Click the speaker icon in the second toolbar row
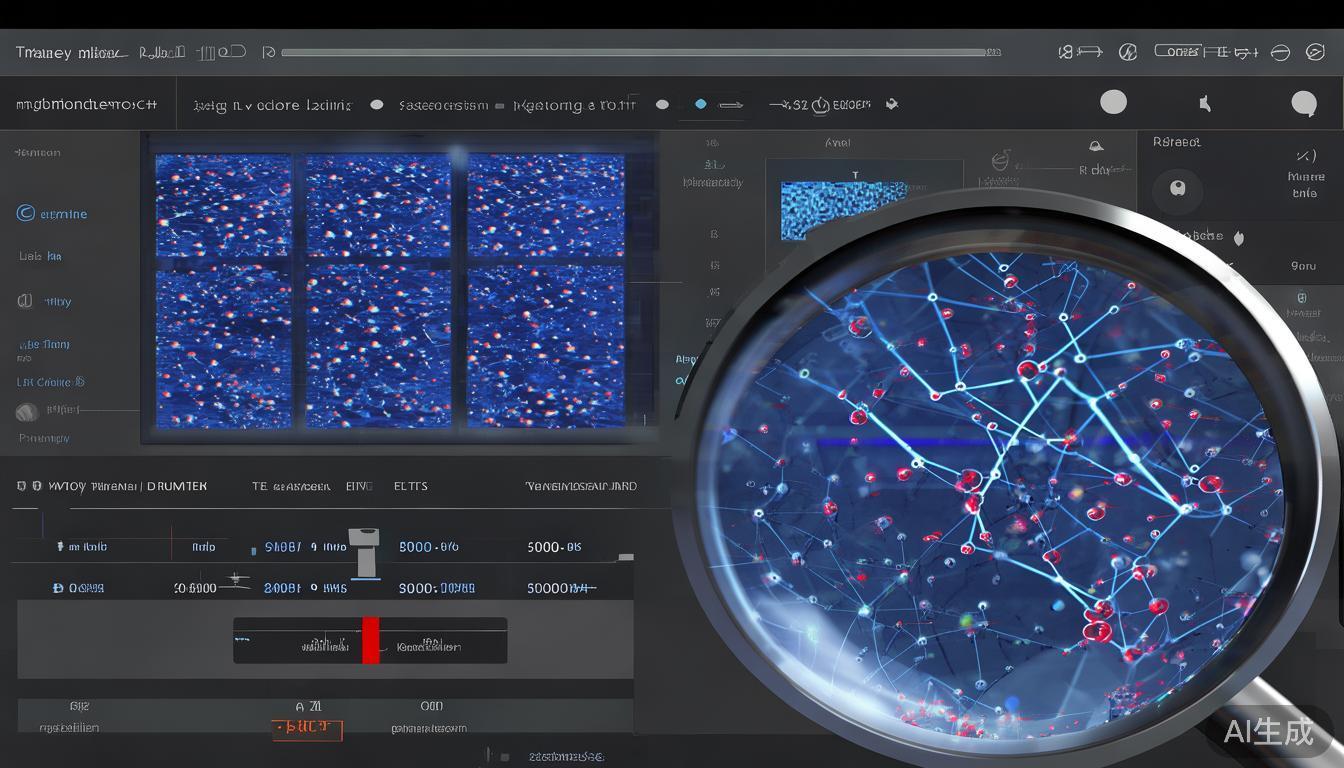This screenshot has height=768, width=1344. coord(1206,103)
